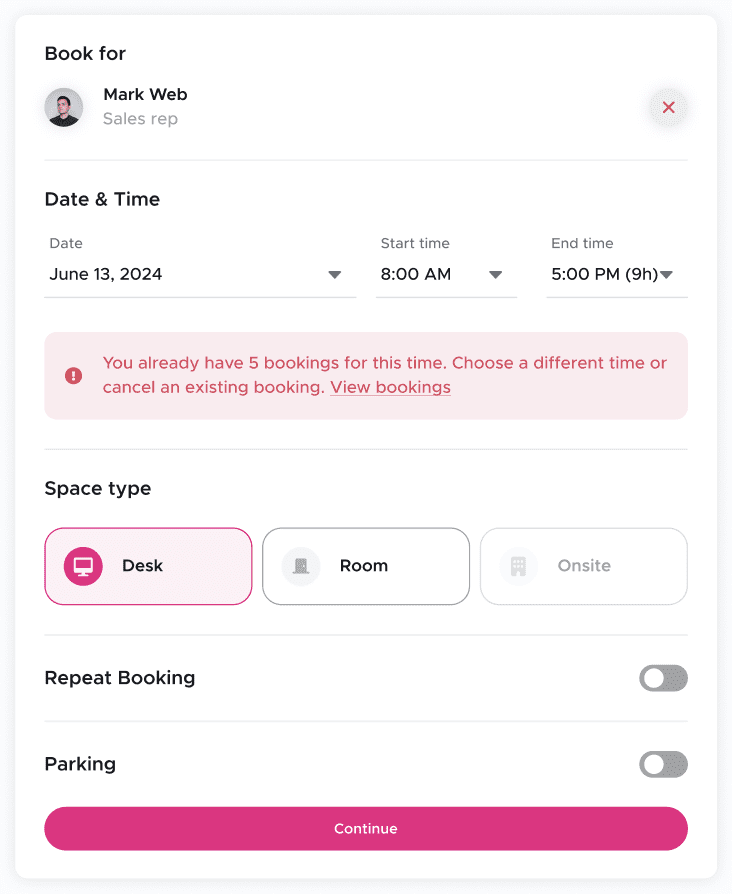
Task: Expand the Start time dropdown arrow
Action: coord(495,275)
